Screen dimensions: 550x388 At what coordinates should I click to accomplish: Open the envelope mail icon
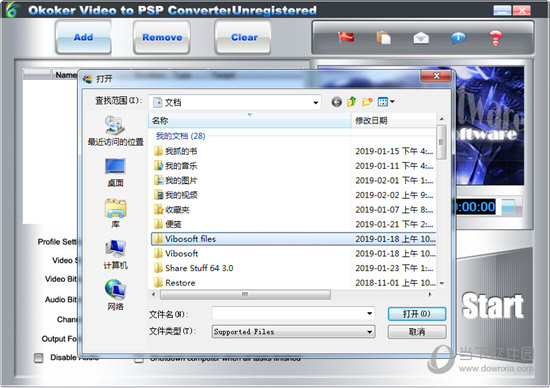click(x=421, y=38)
